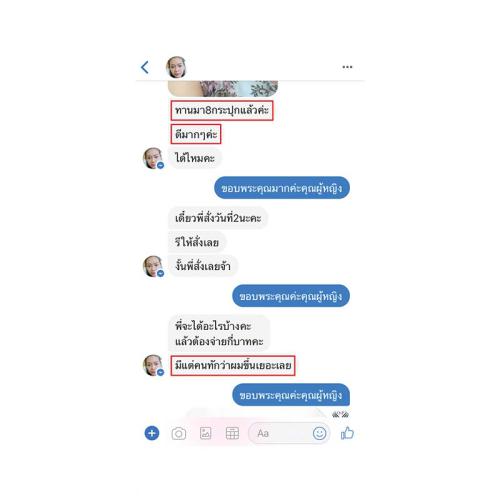
Task: Open the grid apps icon
Action: pyautogui.click(x=232, y=433)
